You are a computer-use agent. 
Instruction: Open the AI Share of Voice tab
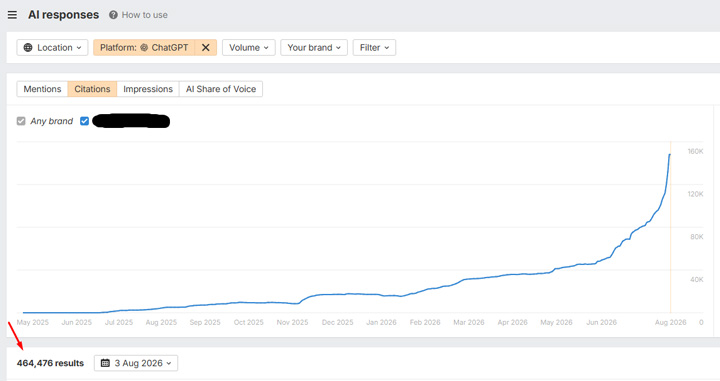pos(221,89)
